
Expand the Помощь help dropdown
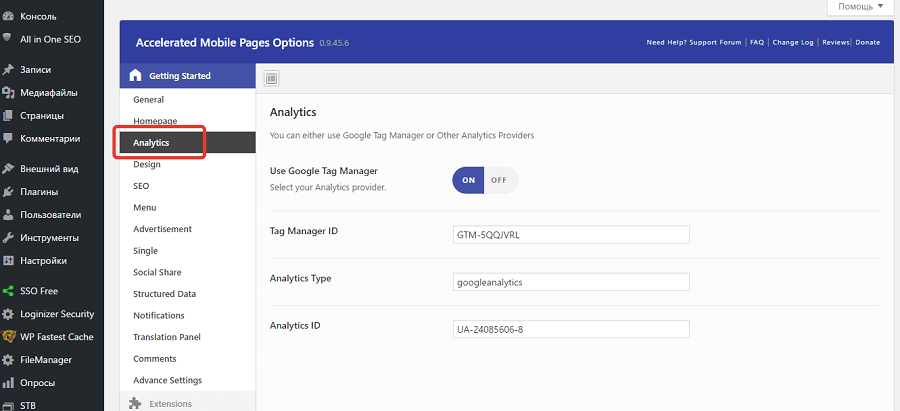tap(861, 7)
